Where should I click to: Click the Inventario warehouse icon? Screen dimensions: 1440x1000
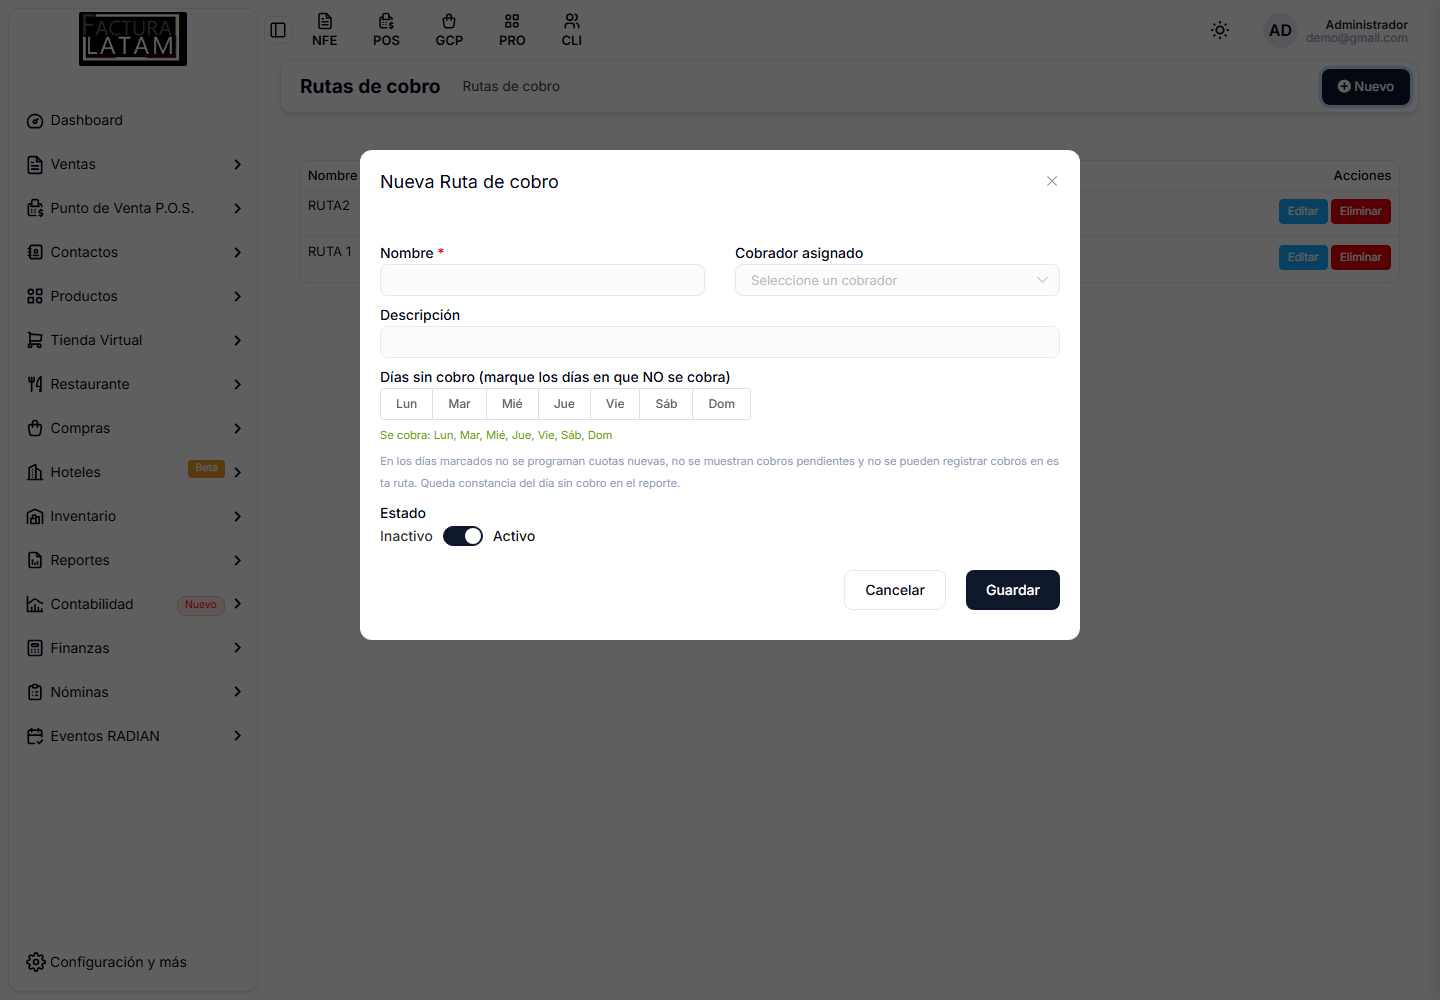(35, 516)
